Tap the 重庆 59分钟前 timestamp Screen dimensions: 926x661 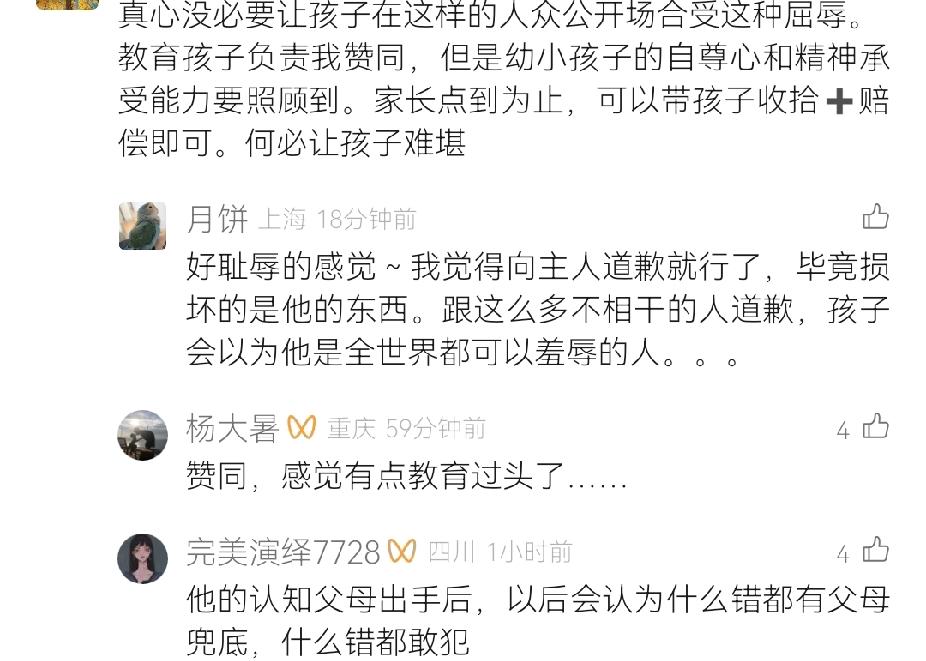pos(406,428)
